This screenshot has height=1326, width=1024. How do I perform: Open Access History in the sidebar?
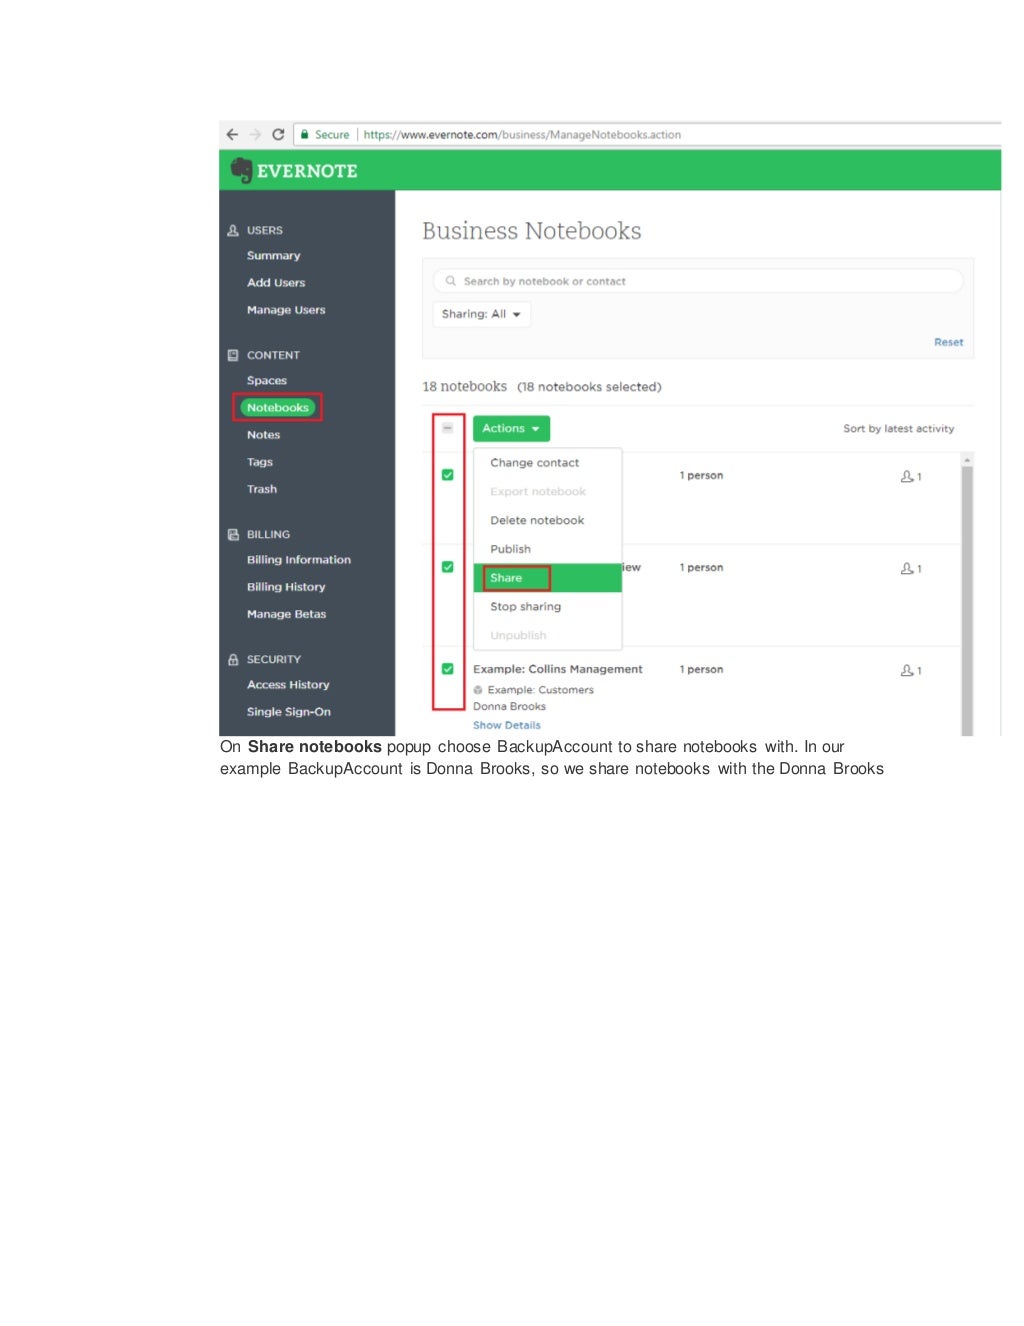tap(288, 685)
